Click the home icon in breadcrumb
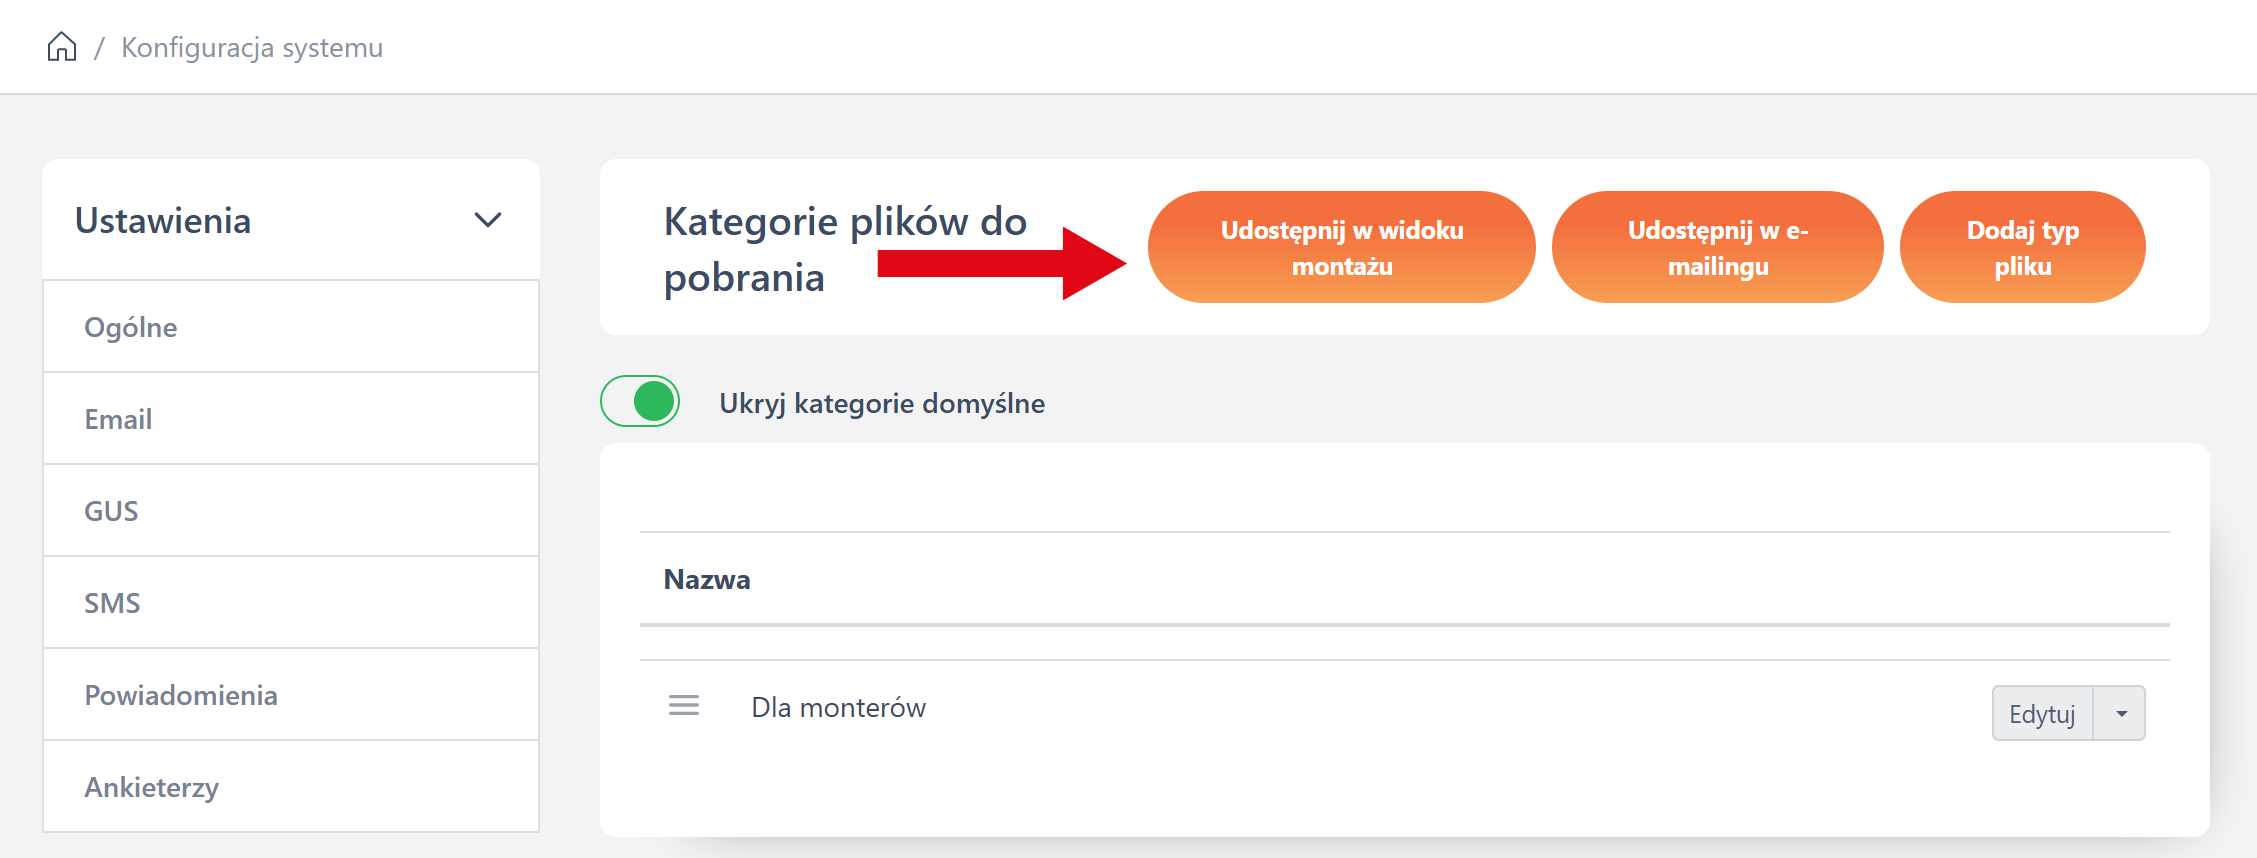 (x=62, y=47)
